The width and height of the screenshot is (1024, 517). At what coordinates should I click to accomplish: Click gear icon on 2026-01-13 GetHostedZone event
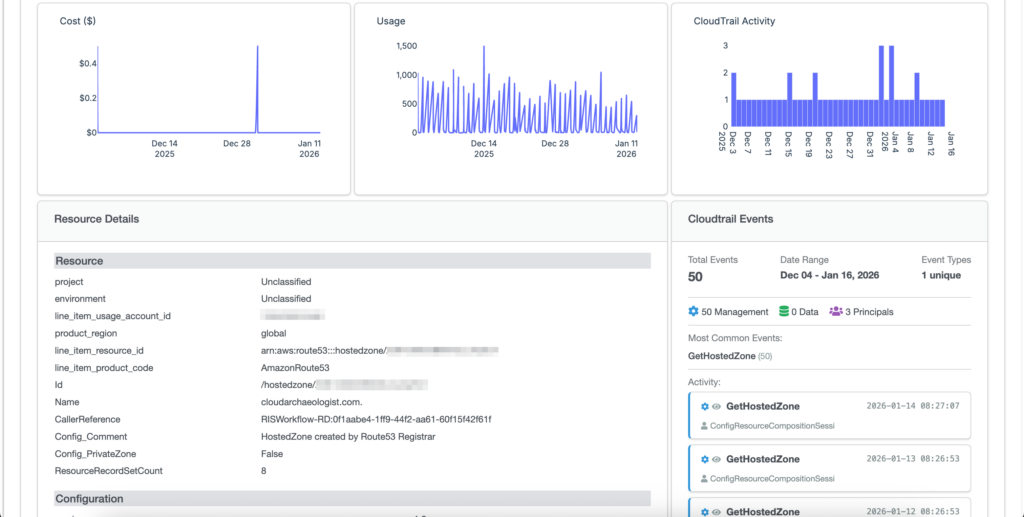pyautogui.click(x=705, y=459)
